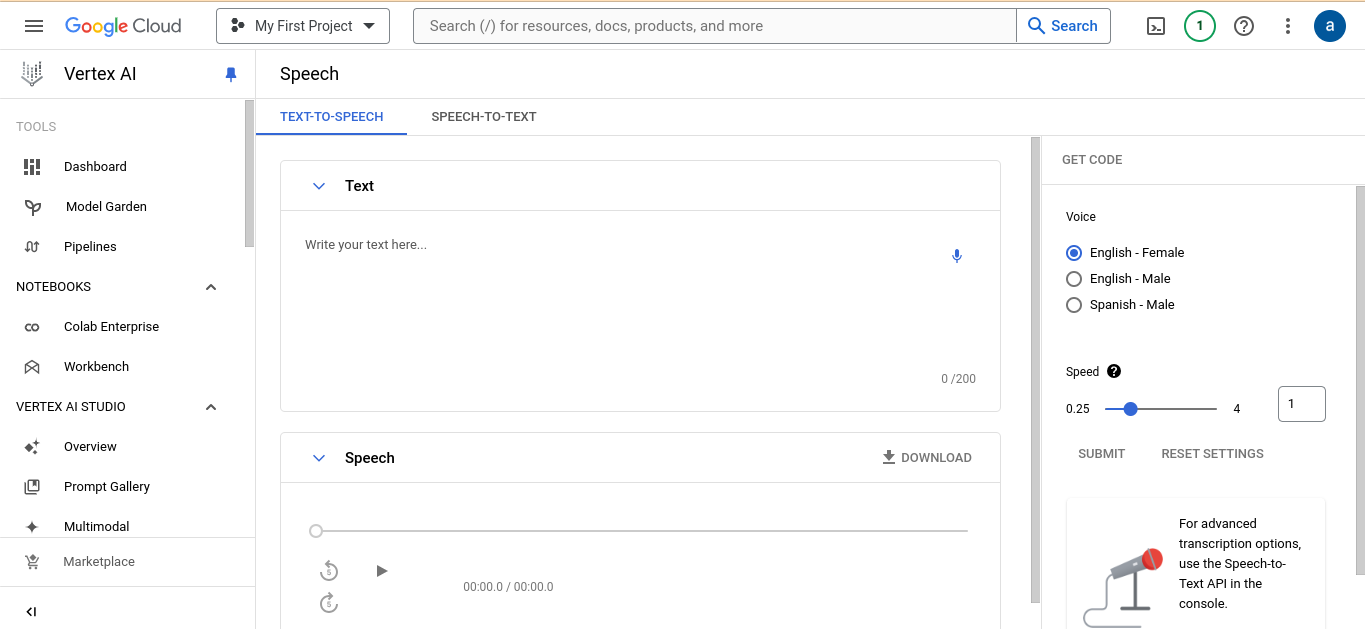Collapse the sidebar with arrow icon
Screen dimensions: 1365x629
(32, 612)
